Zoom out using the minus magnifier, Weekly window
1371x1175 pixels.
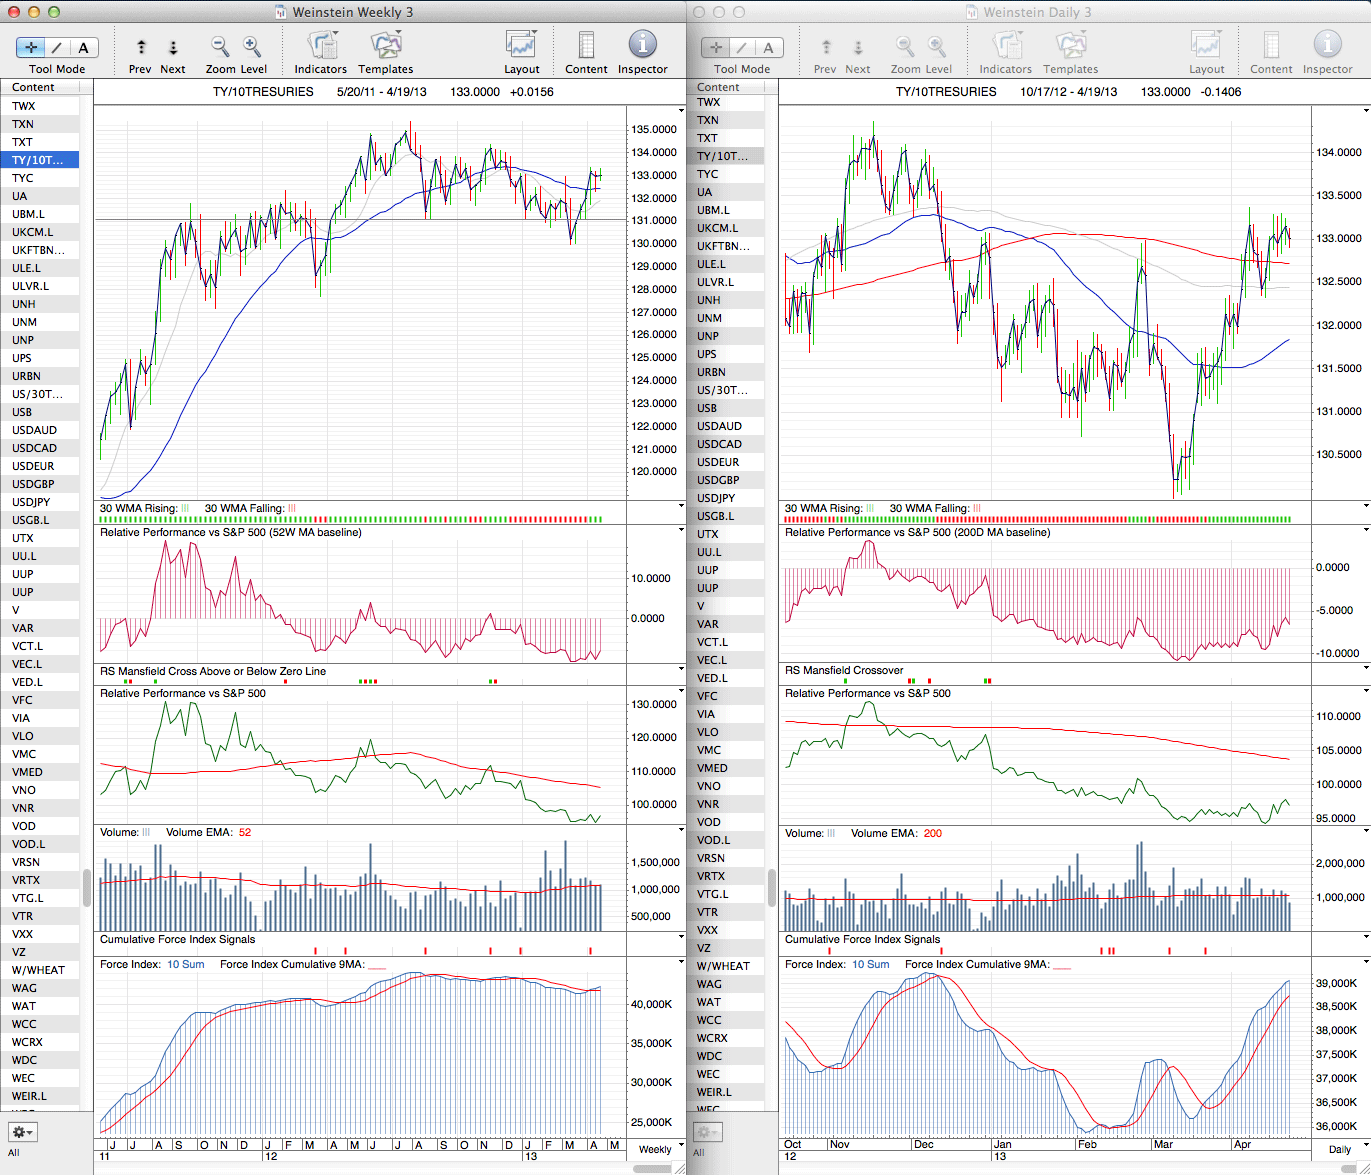220,46
